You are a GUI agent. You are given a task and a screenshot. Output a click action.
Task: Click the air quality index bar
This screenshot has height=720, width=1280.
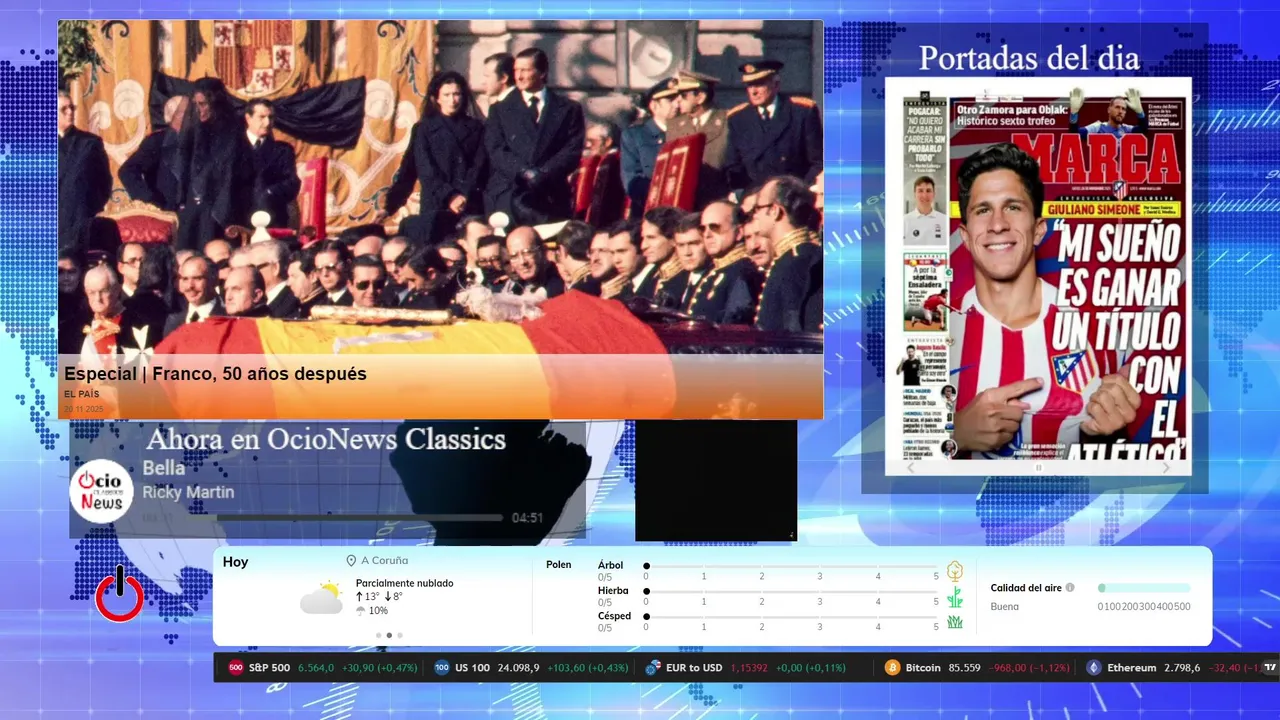[1144, 588]
